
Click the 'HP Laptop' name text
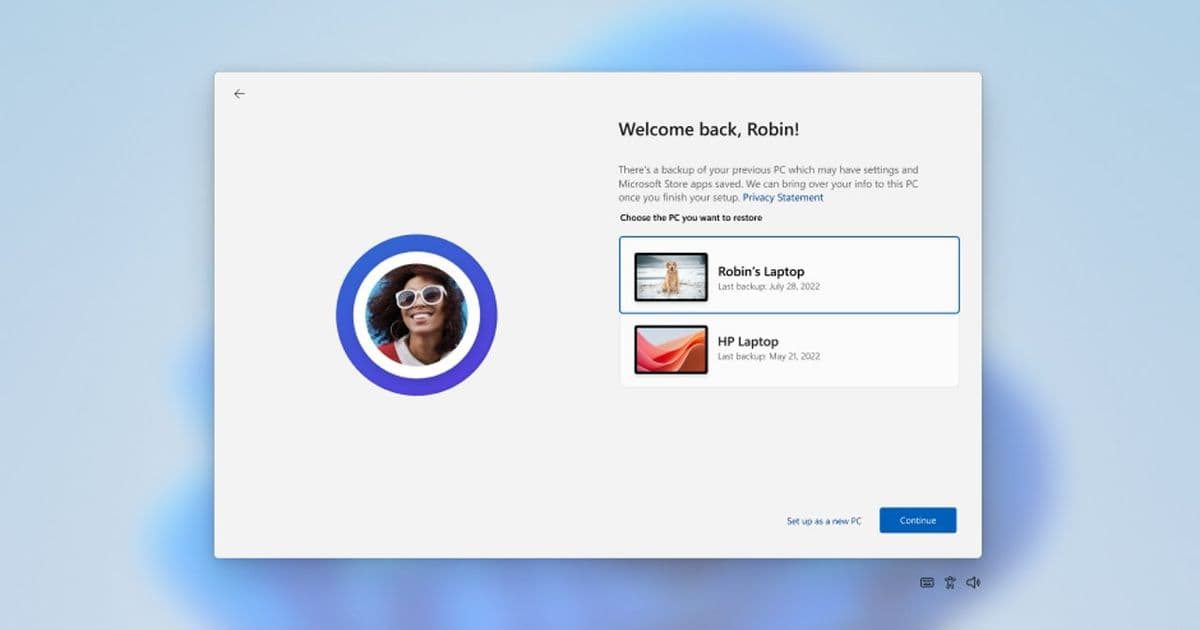(x=748, y=341)
